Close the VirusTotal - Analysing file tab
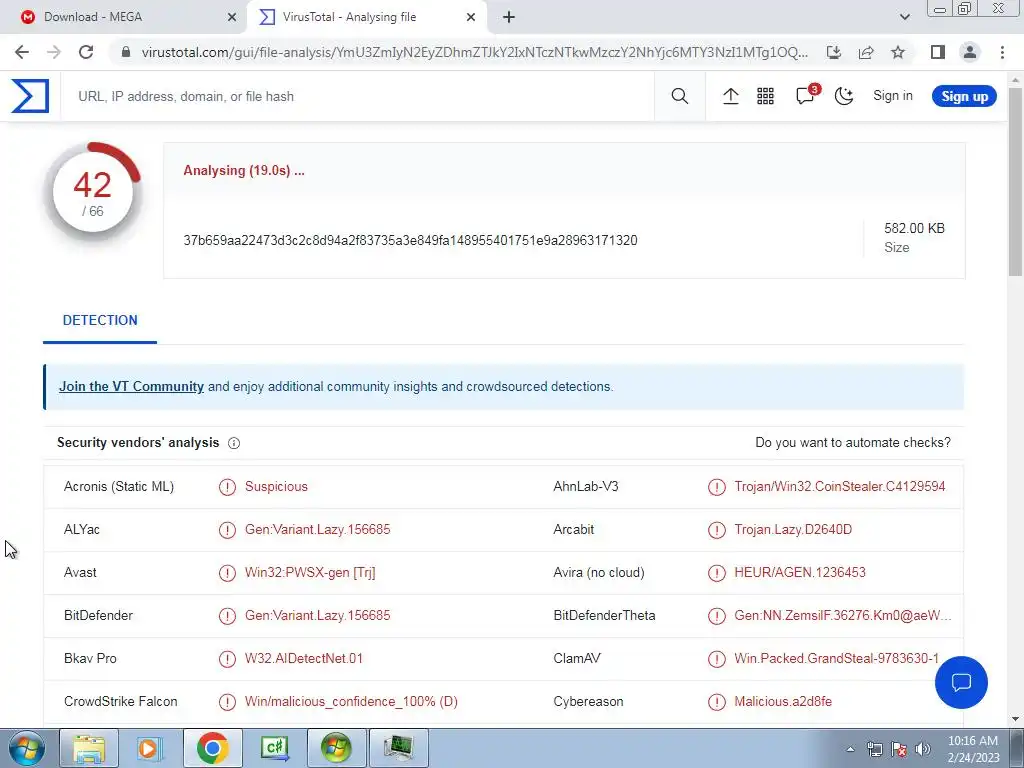This screenshot has width=1024, height=768. point(471,17)
